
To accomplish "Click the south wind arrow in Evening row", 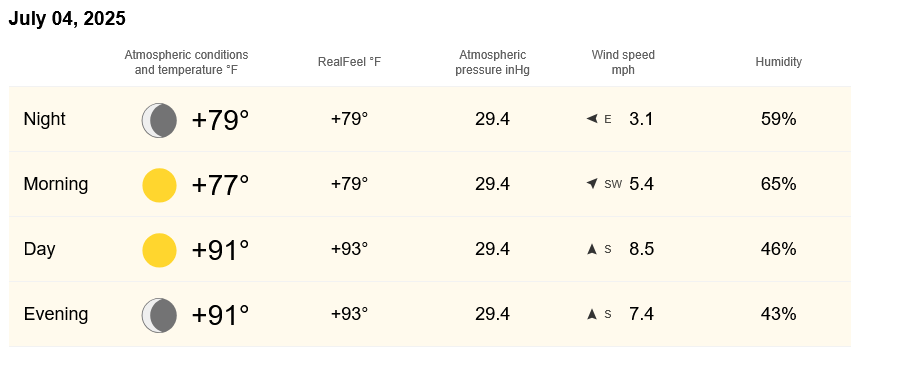I will 592,314.
